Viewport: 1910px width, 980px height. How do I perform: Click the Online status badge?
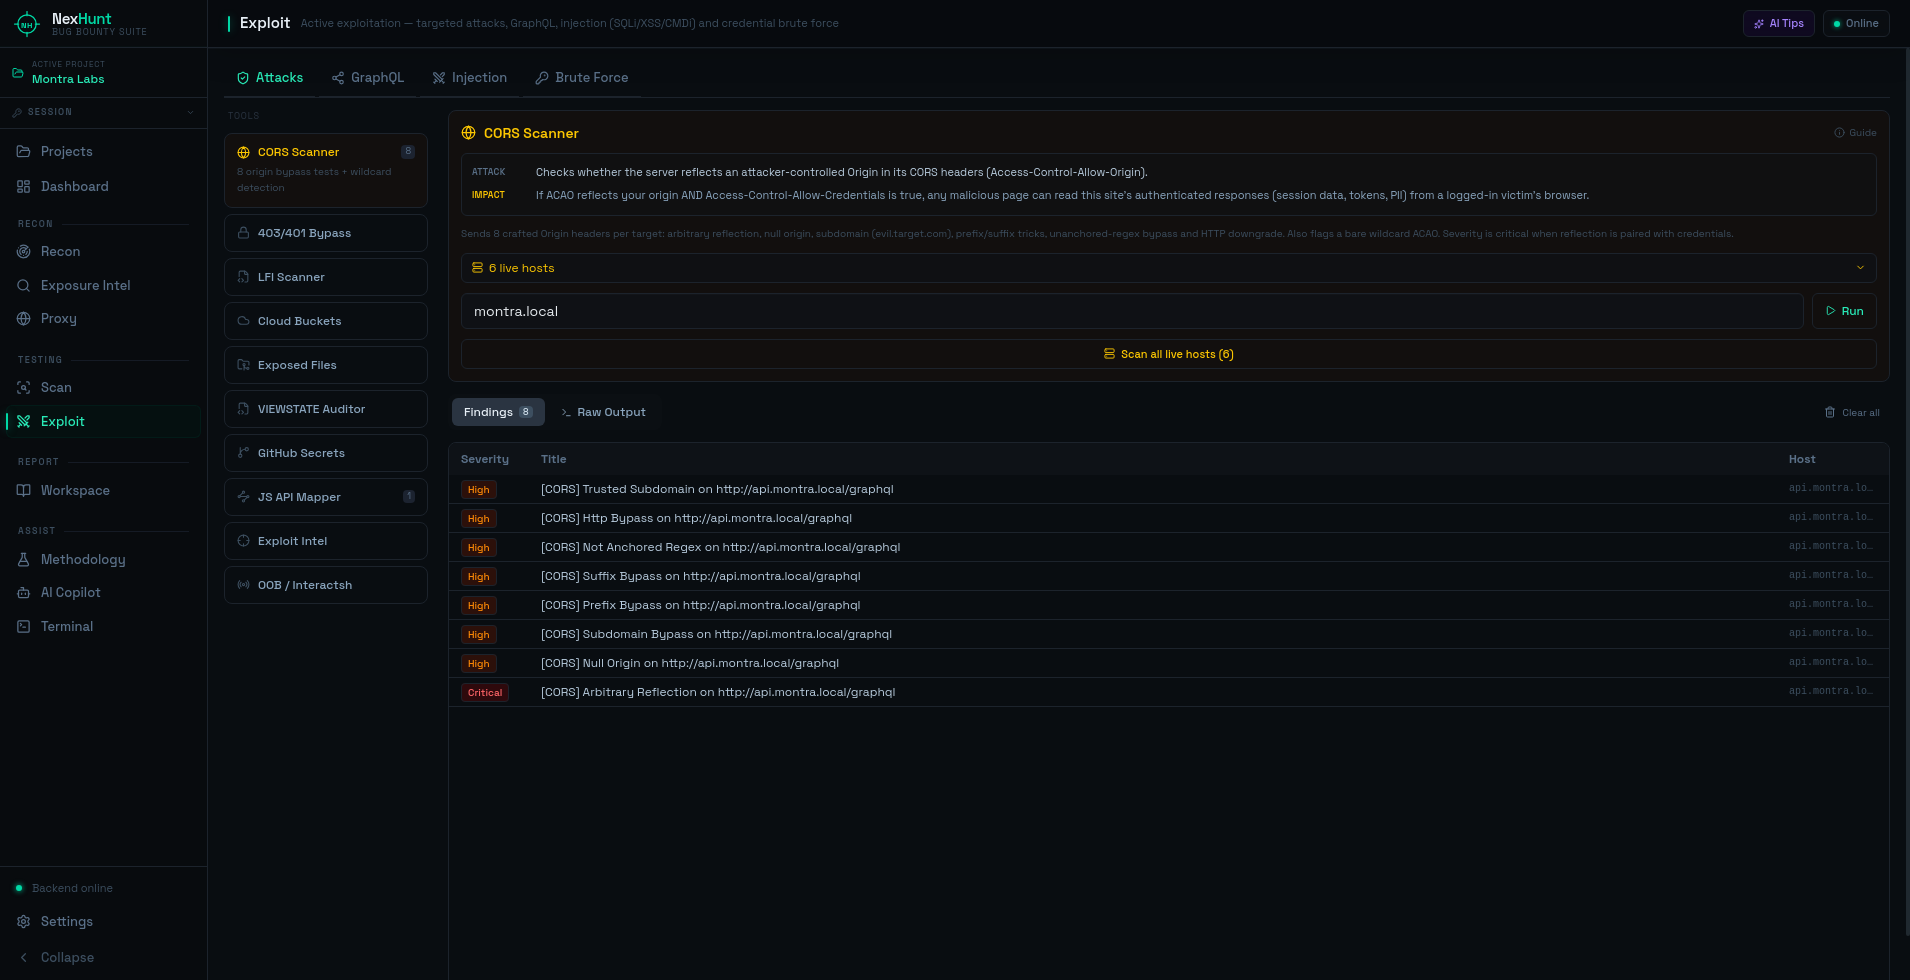(1856, 23)
